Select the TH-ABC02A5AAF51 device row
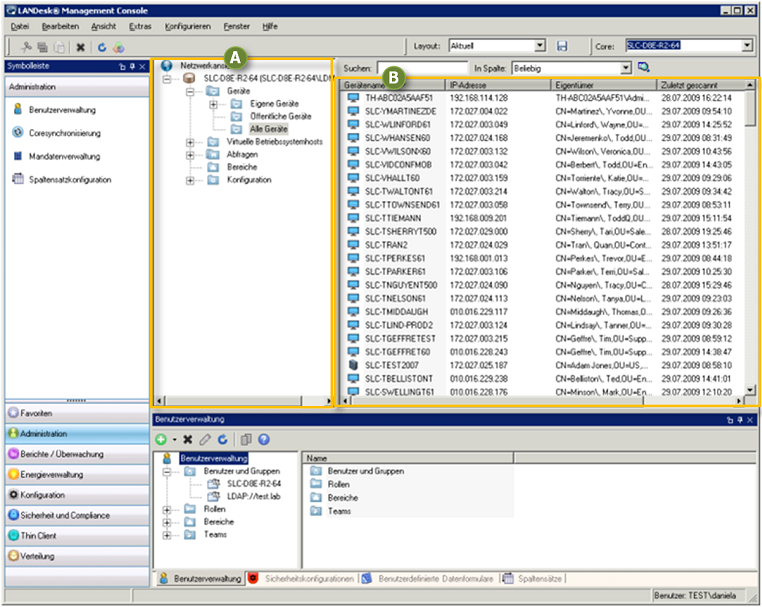This screenshot has height=607, width=762. pos(543,98)
